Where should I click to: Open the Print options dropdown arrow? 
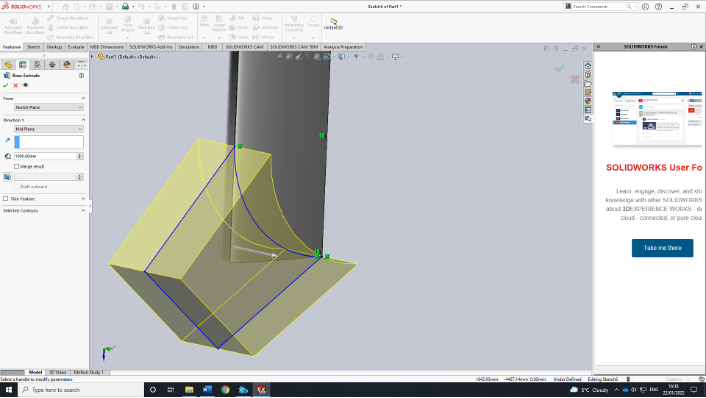click(133, 7)
